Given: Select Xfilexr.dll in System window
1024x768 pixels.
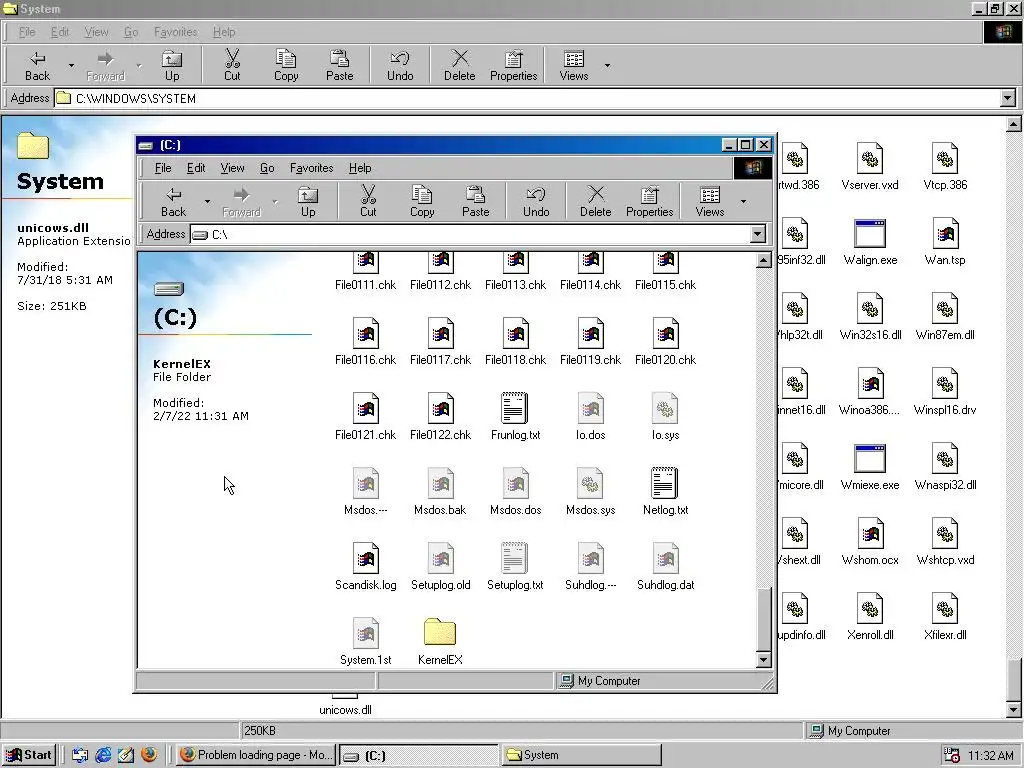Looking at the screenshot, I should (x=945, y=617).
